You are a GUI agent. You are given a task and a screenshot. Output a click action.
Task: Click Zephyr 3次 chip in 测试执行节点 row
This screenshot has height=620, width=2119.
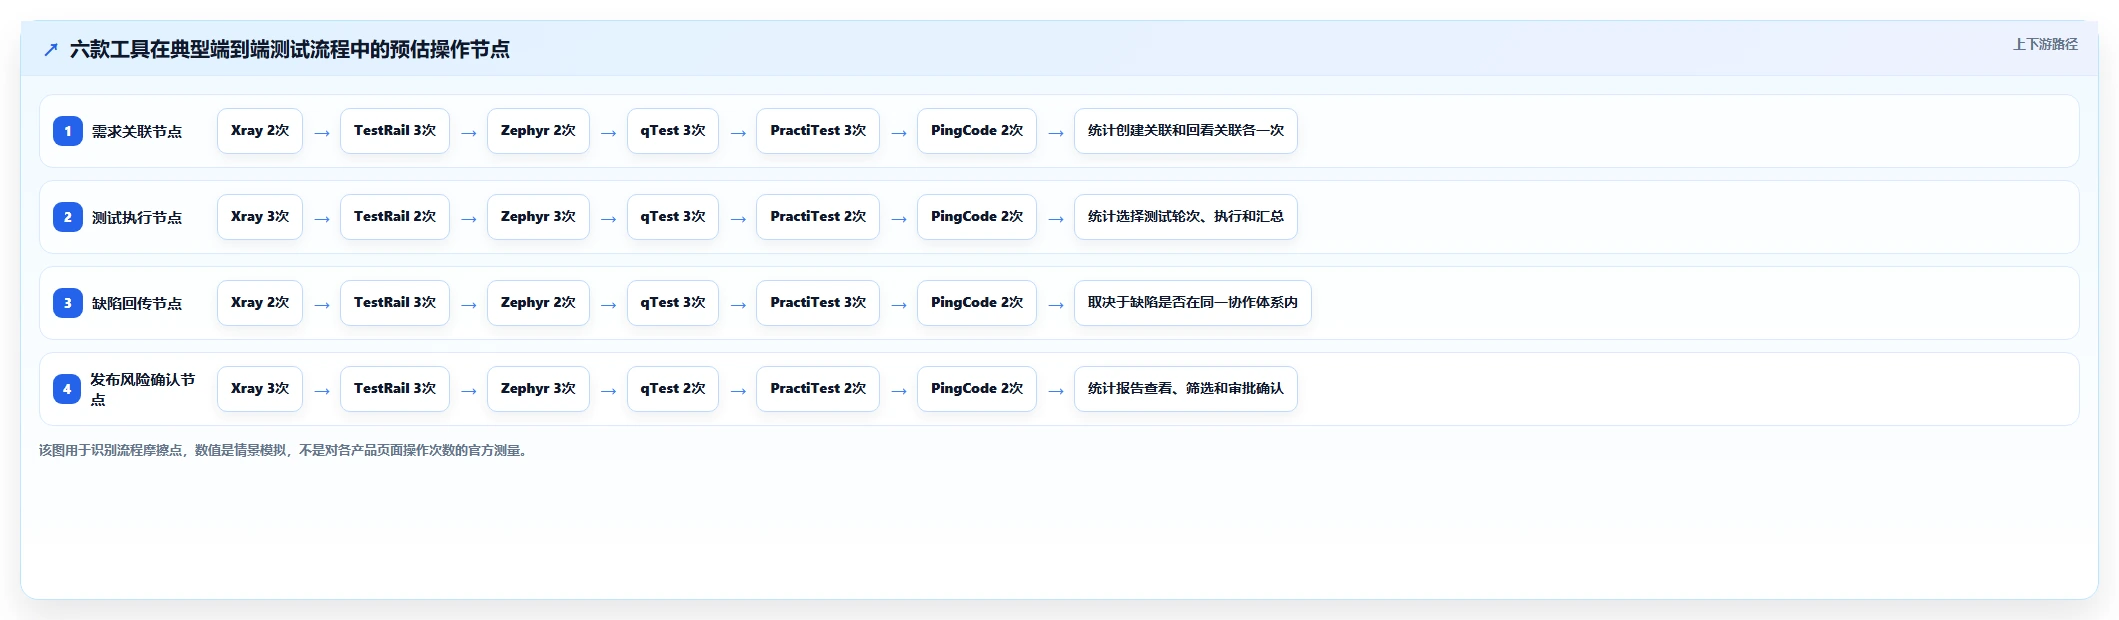538,217
